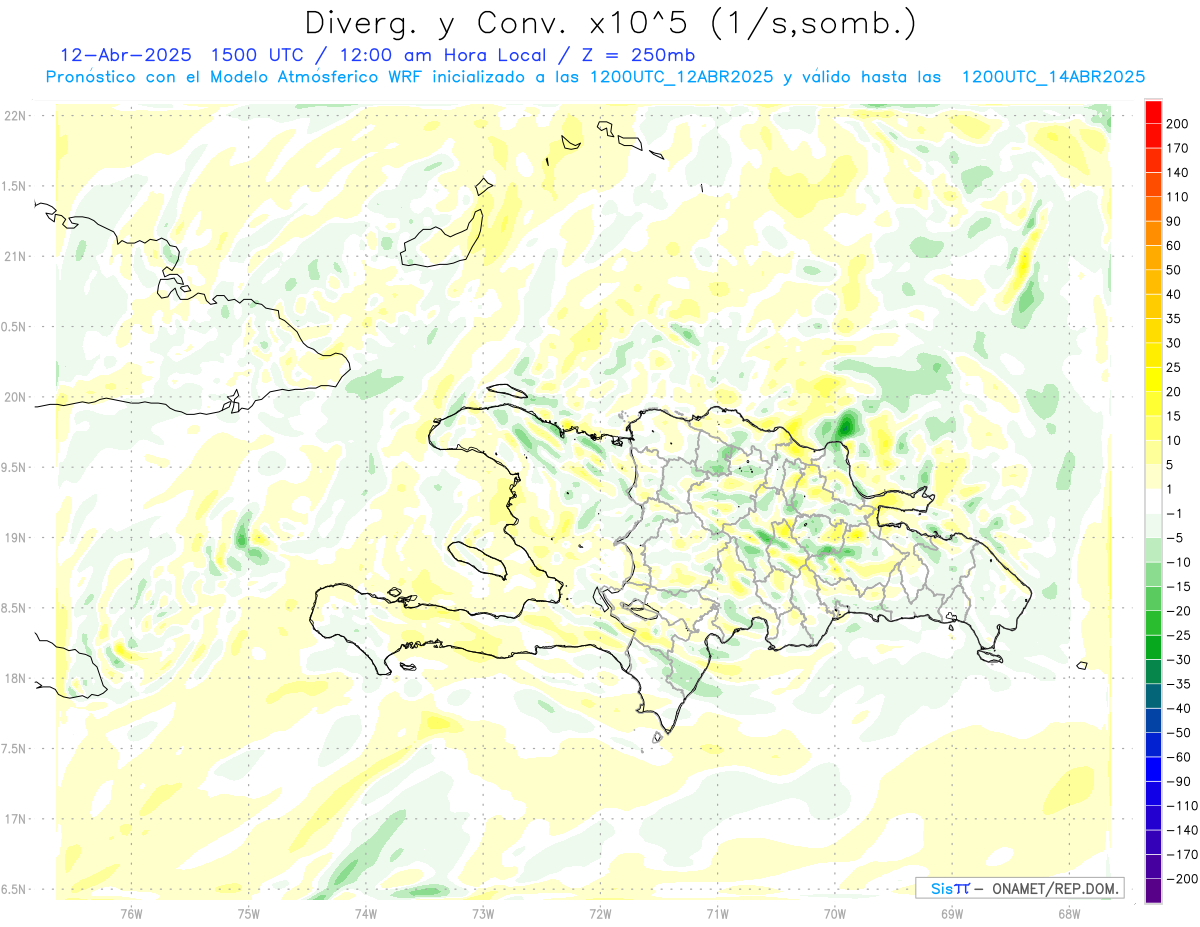Click the '-30' colorbar value
Viewport: 1200px width, 927px height.
coord(1179,659)
